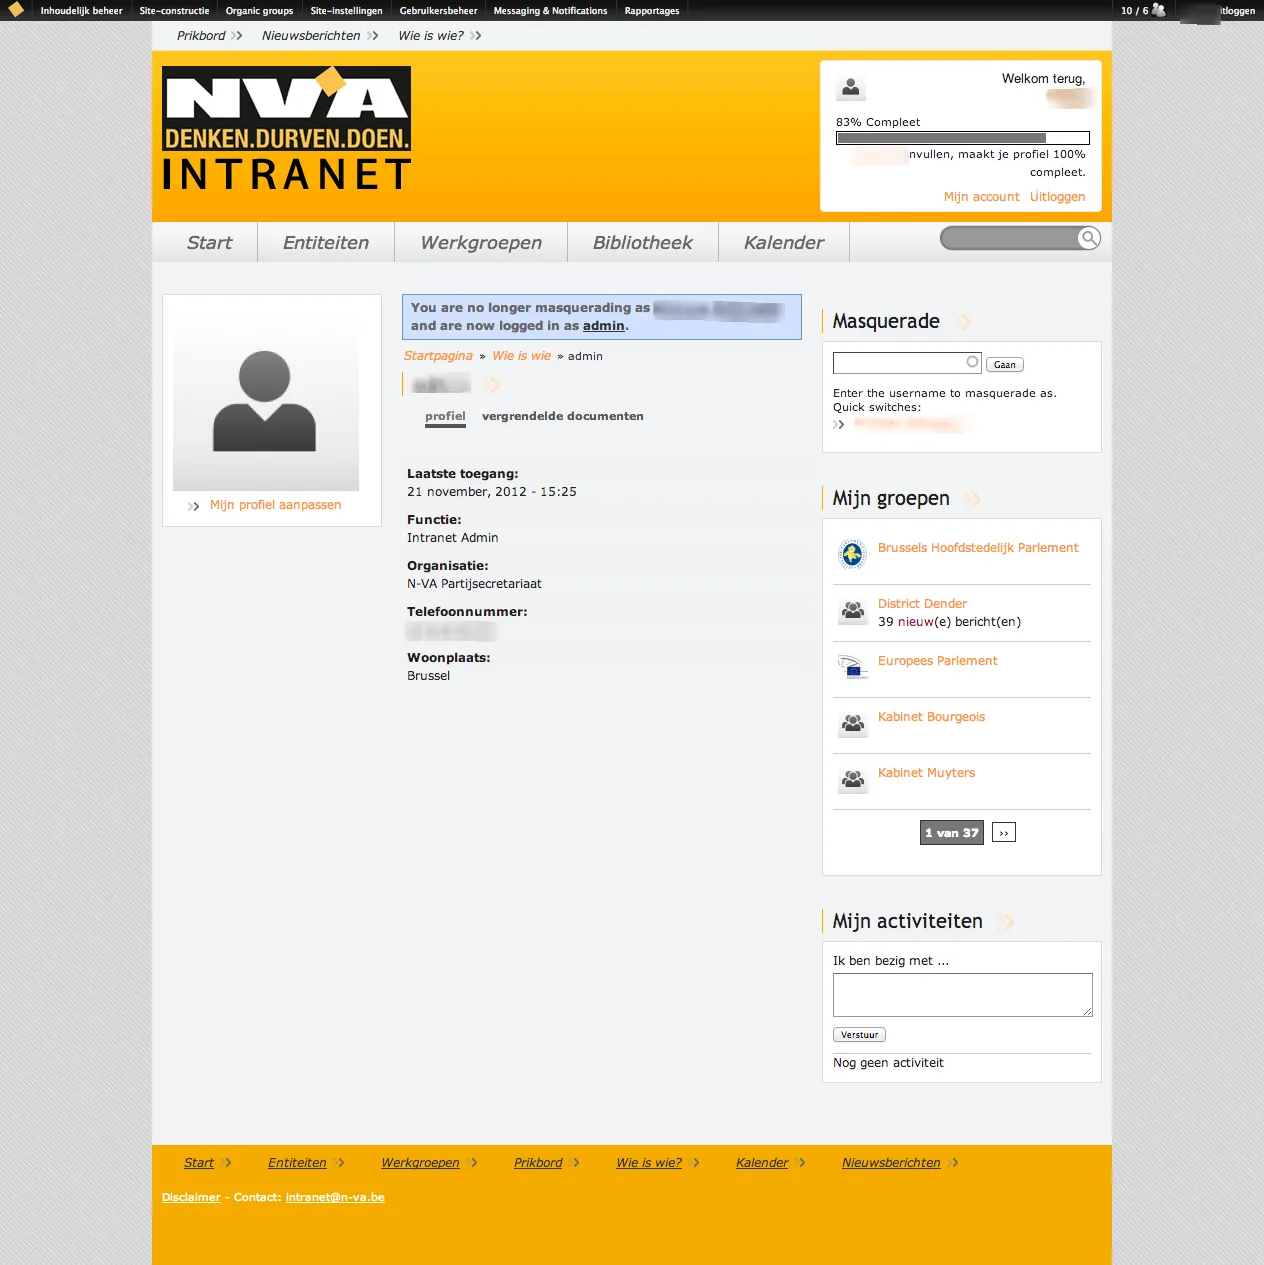Image resolution: width=1264 pixels, height=1265 pixels.
Task: Click the admin link in masquerade message
Action: pos(604,326)
